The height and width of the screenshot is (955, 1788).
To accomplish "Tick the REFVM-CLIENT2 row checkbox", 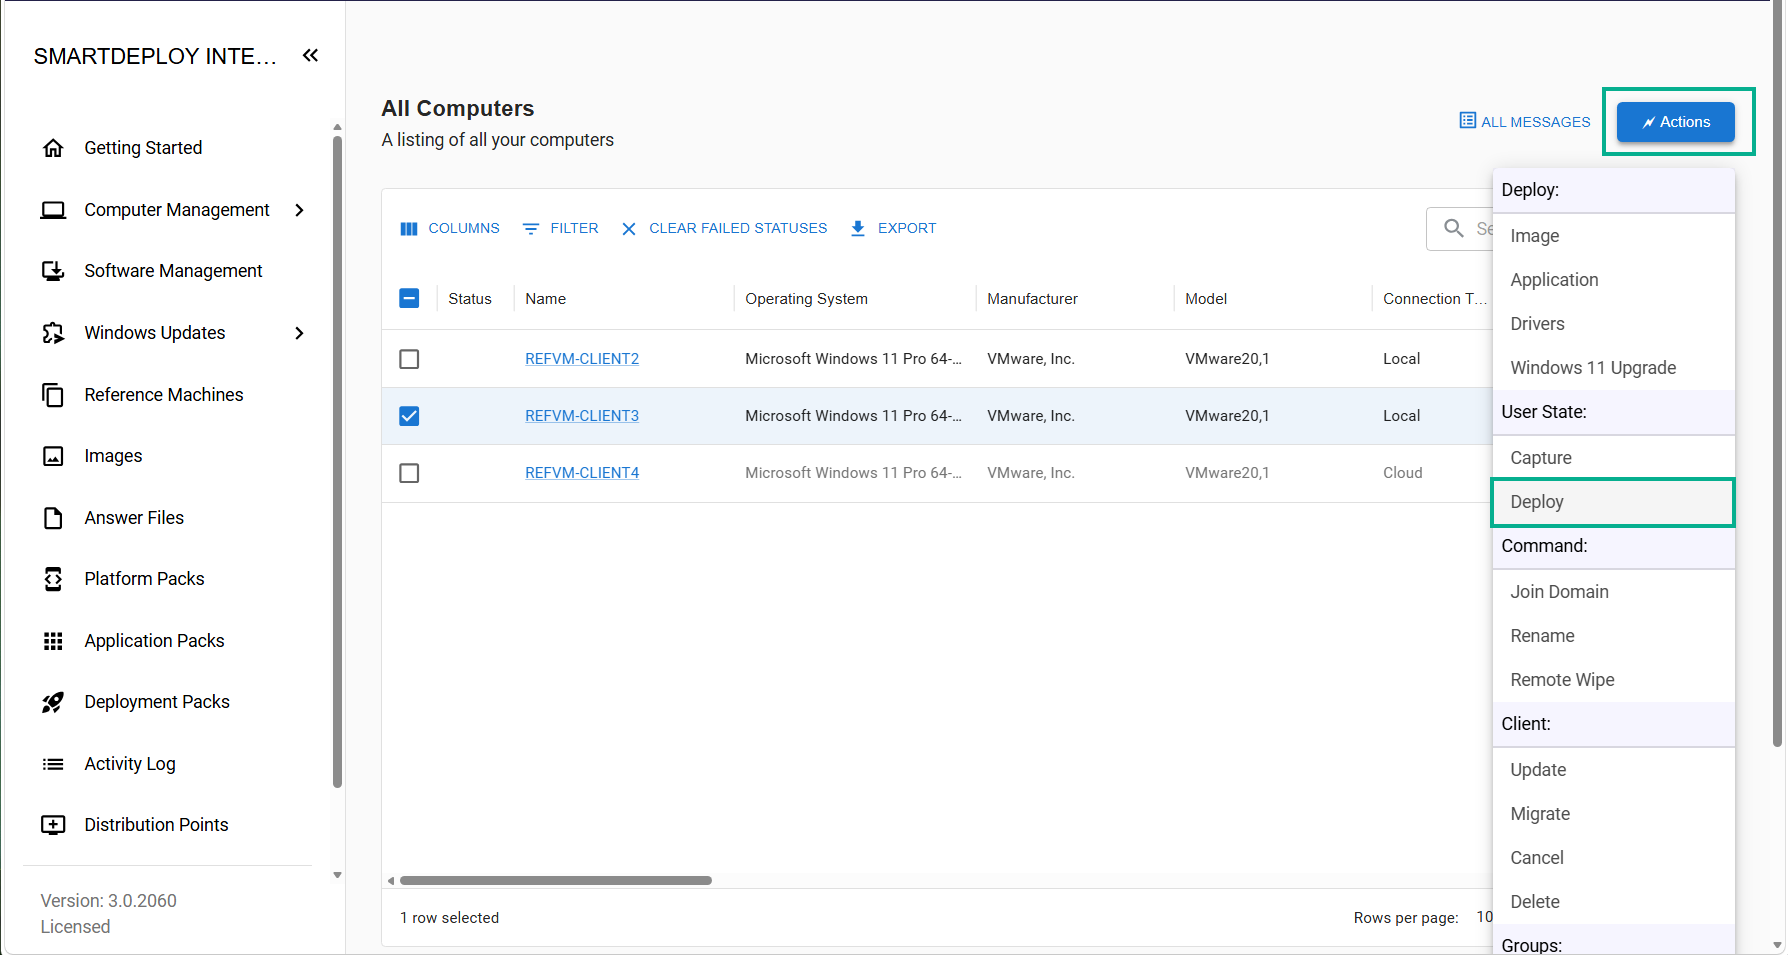I will 409,359.
